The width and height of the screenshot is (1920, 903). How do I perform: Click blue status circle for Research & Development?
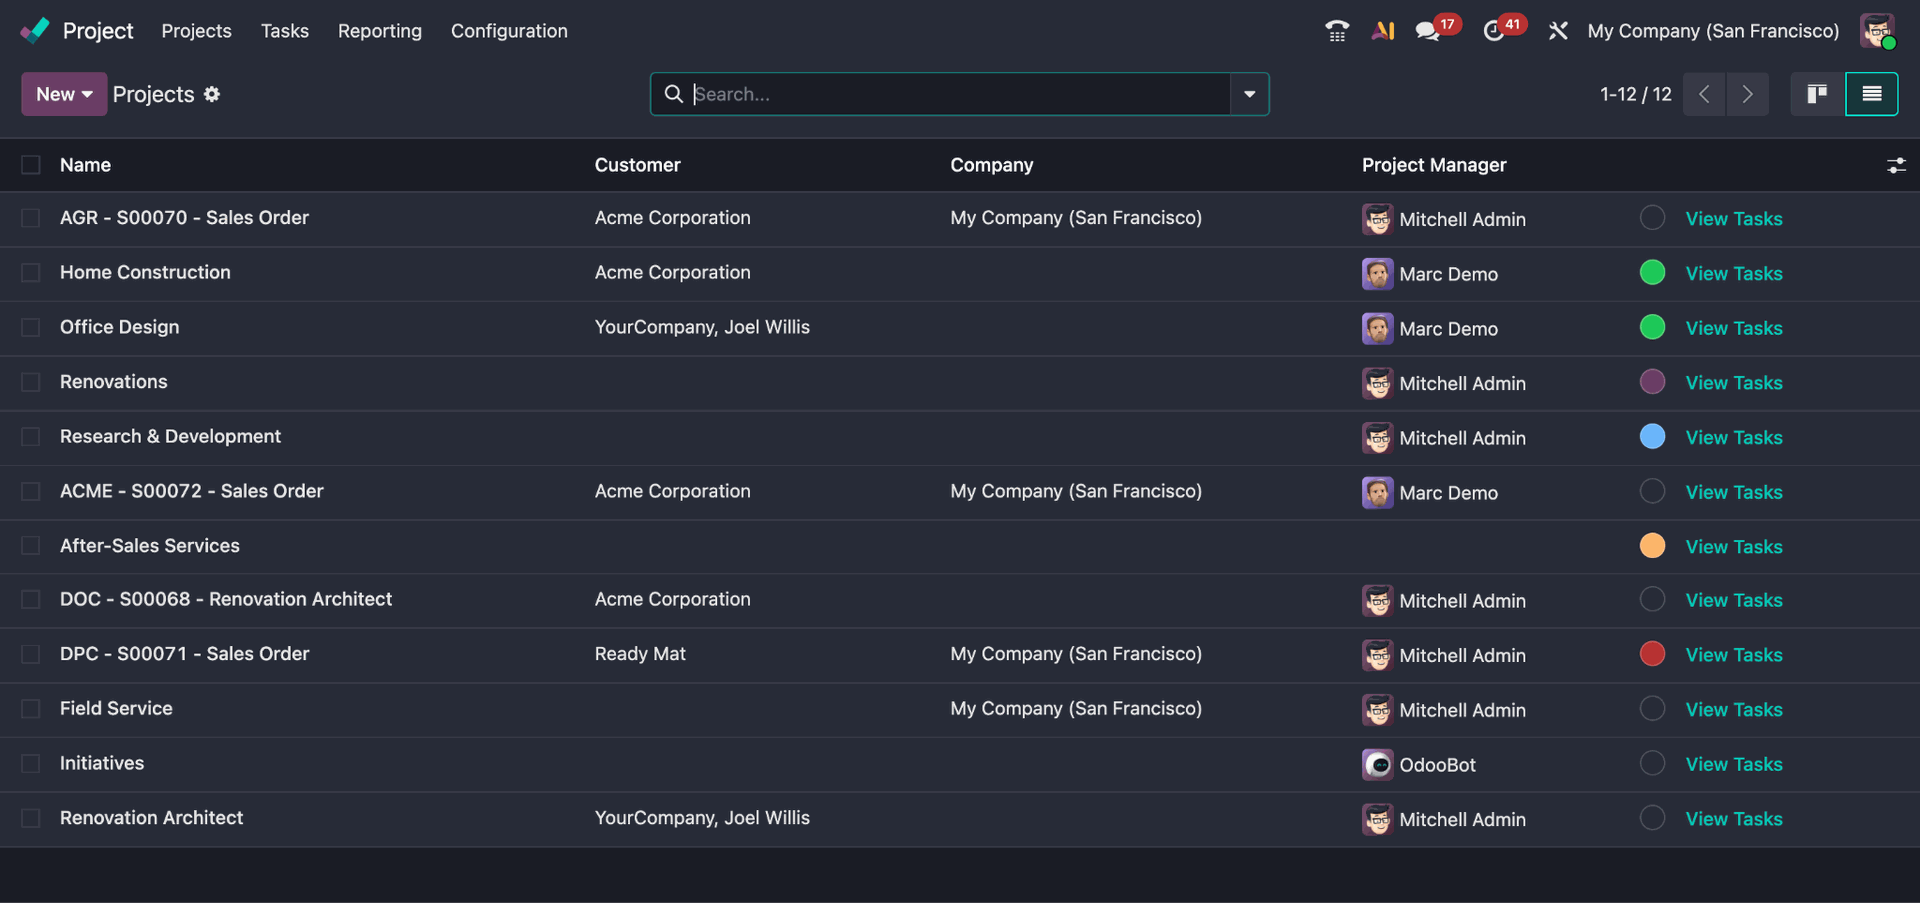coord(1652,436)
